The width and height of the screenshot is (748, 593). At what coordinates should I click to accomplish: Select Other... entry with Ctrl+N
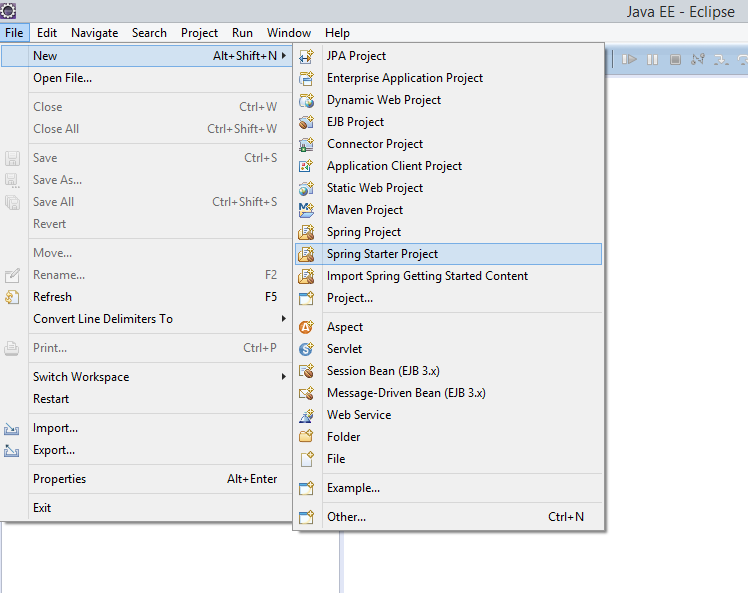(x=448, y=517)
